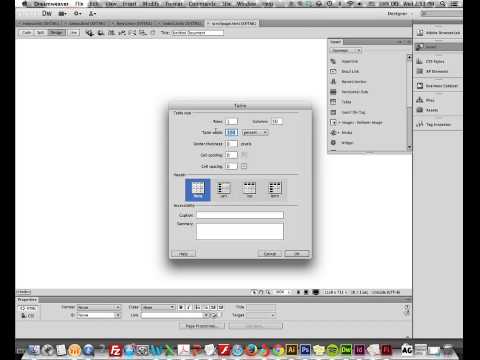Click the Page Properties button
480x360 pixels.
202,326
